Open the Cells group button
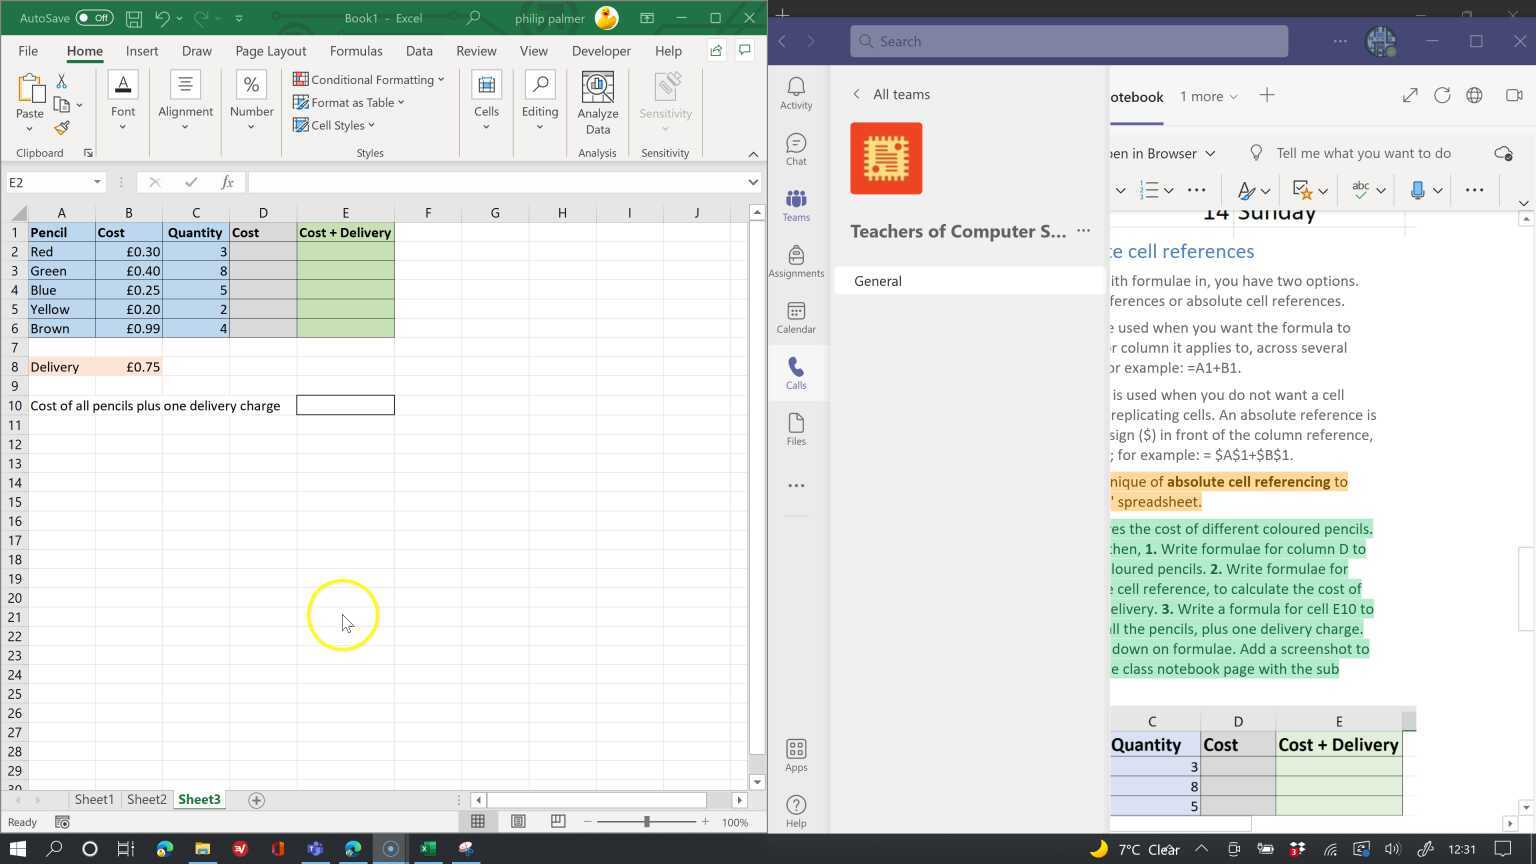 [486, 102]
